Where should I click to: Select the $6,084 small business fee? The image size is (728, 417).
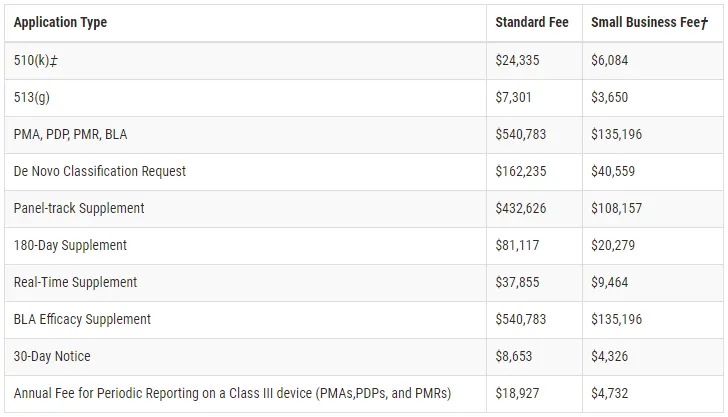[x=610, y=60]
